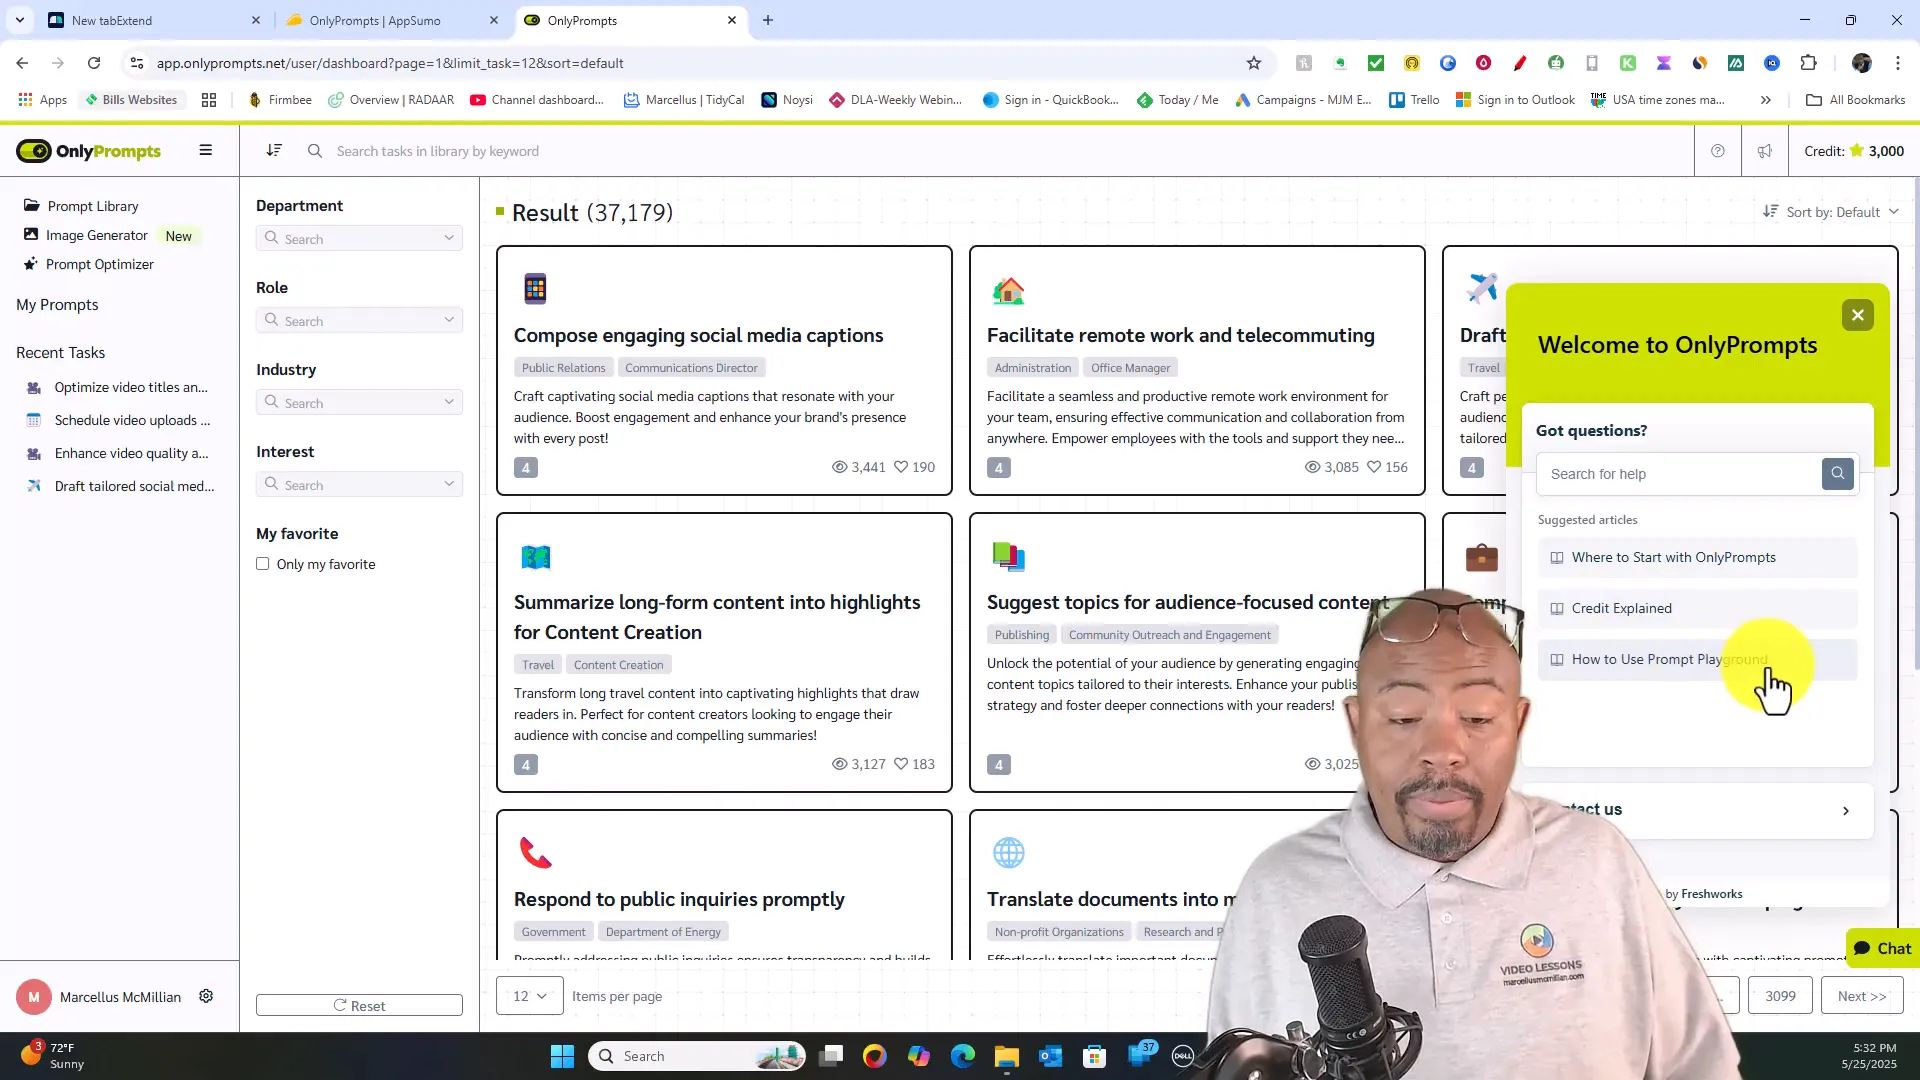Click the task library search field

click(1000, 151)
